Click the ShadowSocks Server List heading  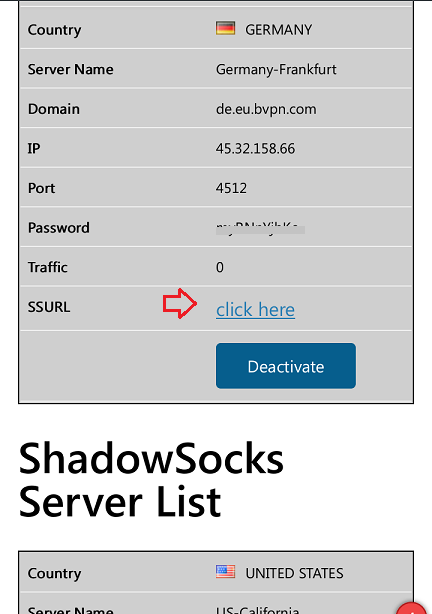151,480
